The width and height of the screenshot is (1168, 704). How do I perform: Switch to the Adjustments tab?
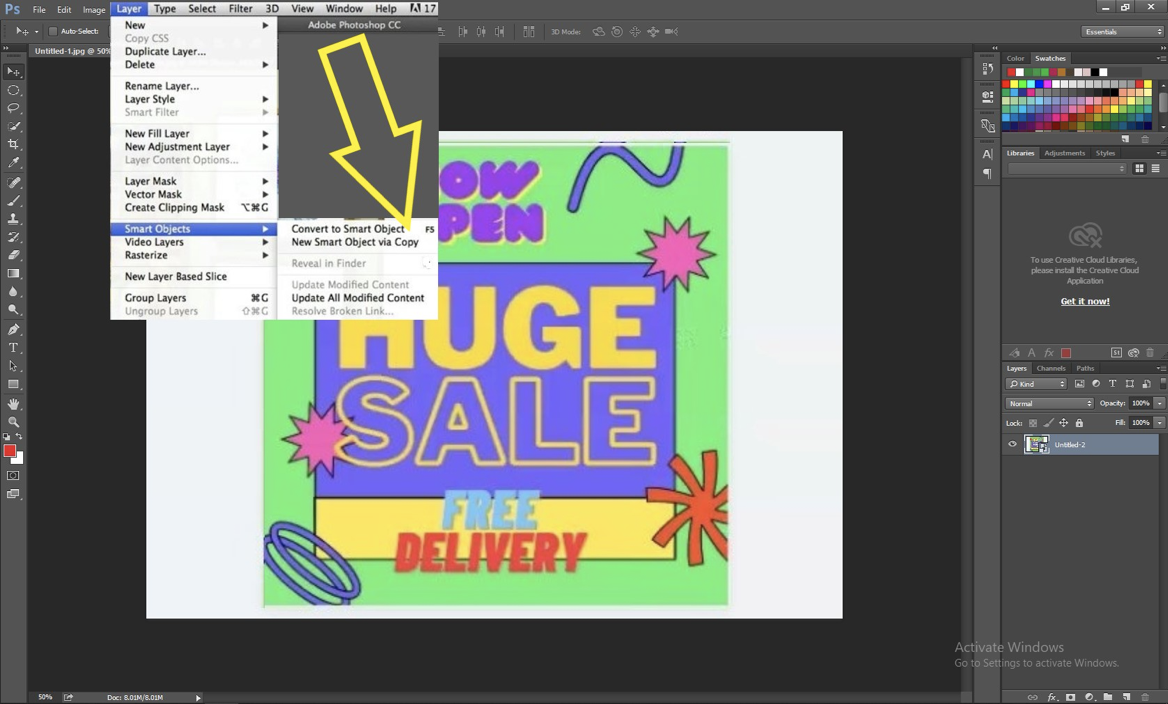1064,153
